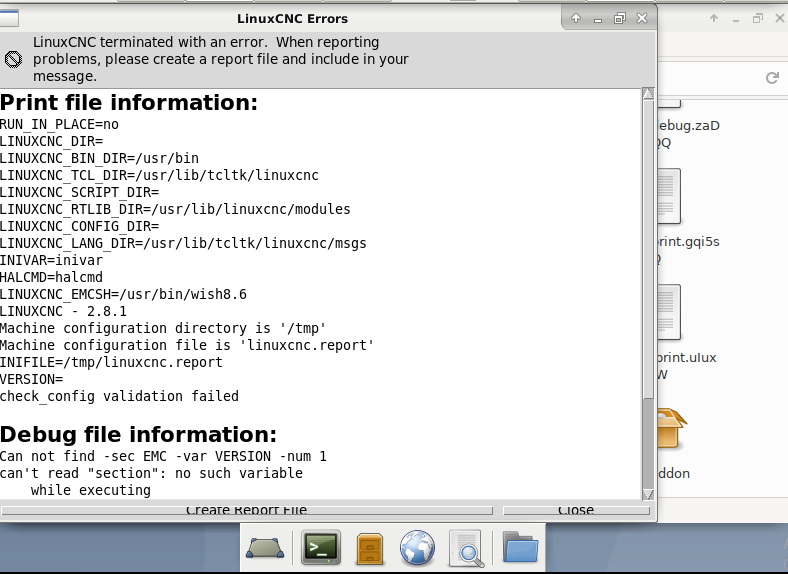Click the 'Debug file information:' heading
This screenshot has width=788, height=574.
point(138,435)
